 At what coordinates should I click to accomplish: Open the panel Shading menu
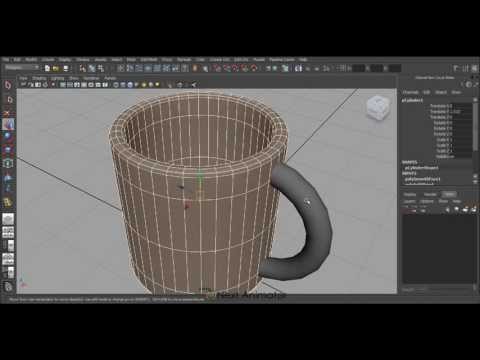tap(39, 78)
